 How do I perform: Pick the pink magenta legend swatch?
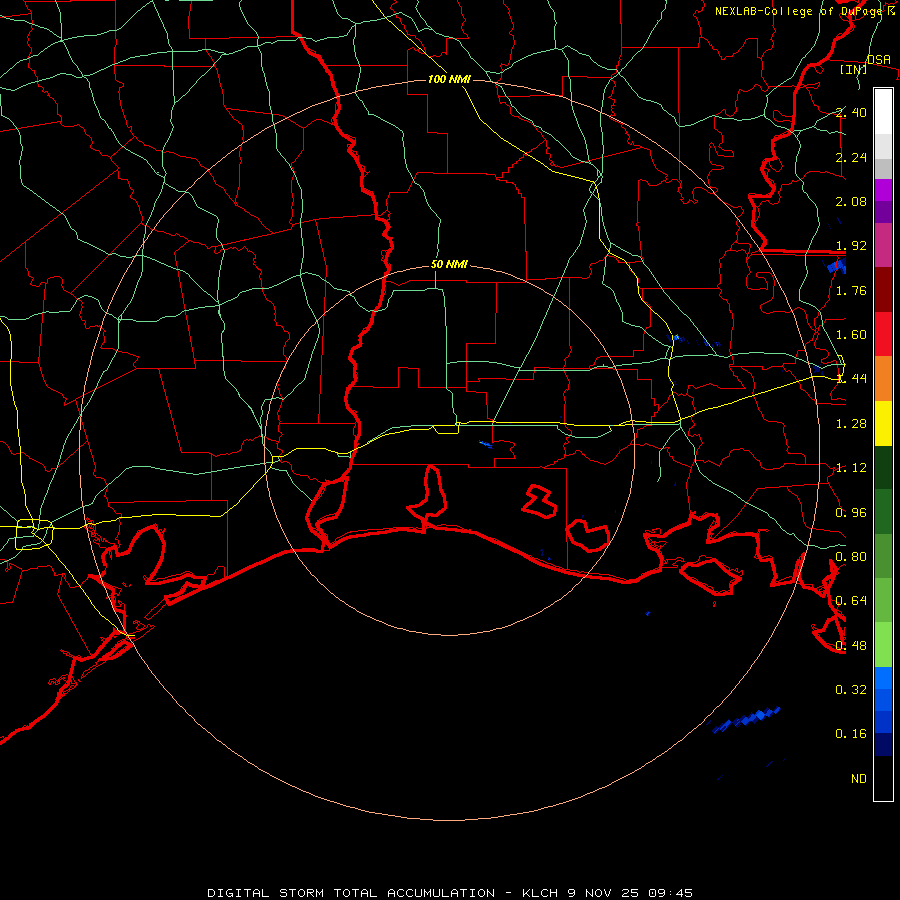pyautogui.click(x=883, y=246)
